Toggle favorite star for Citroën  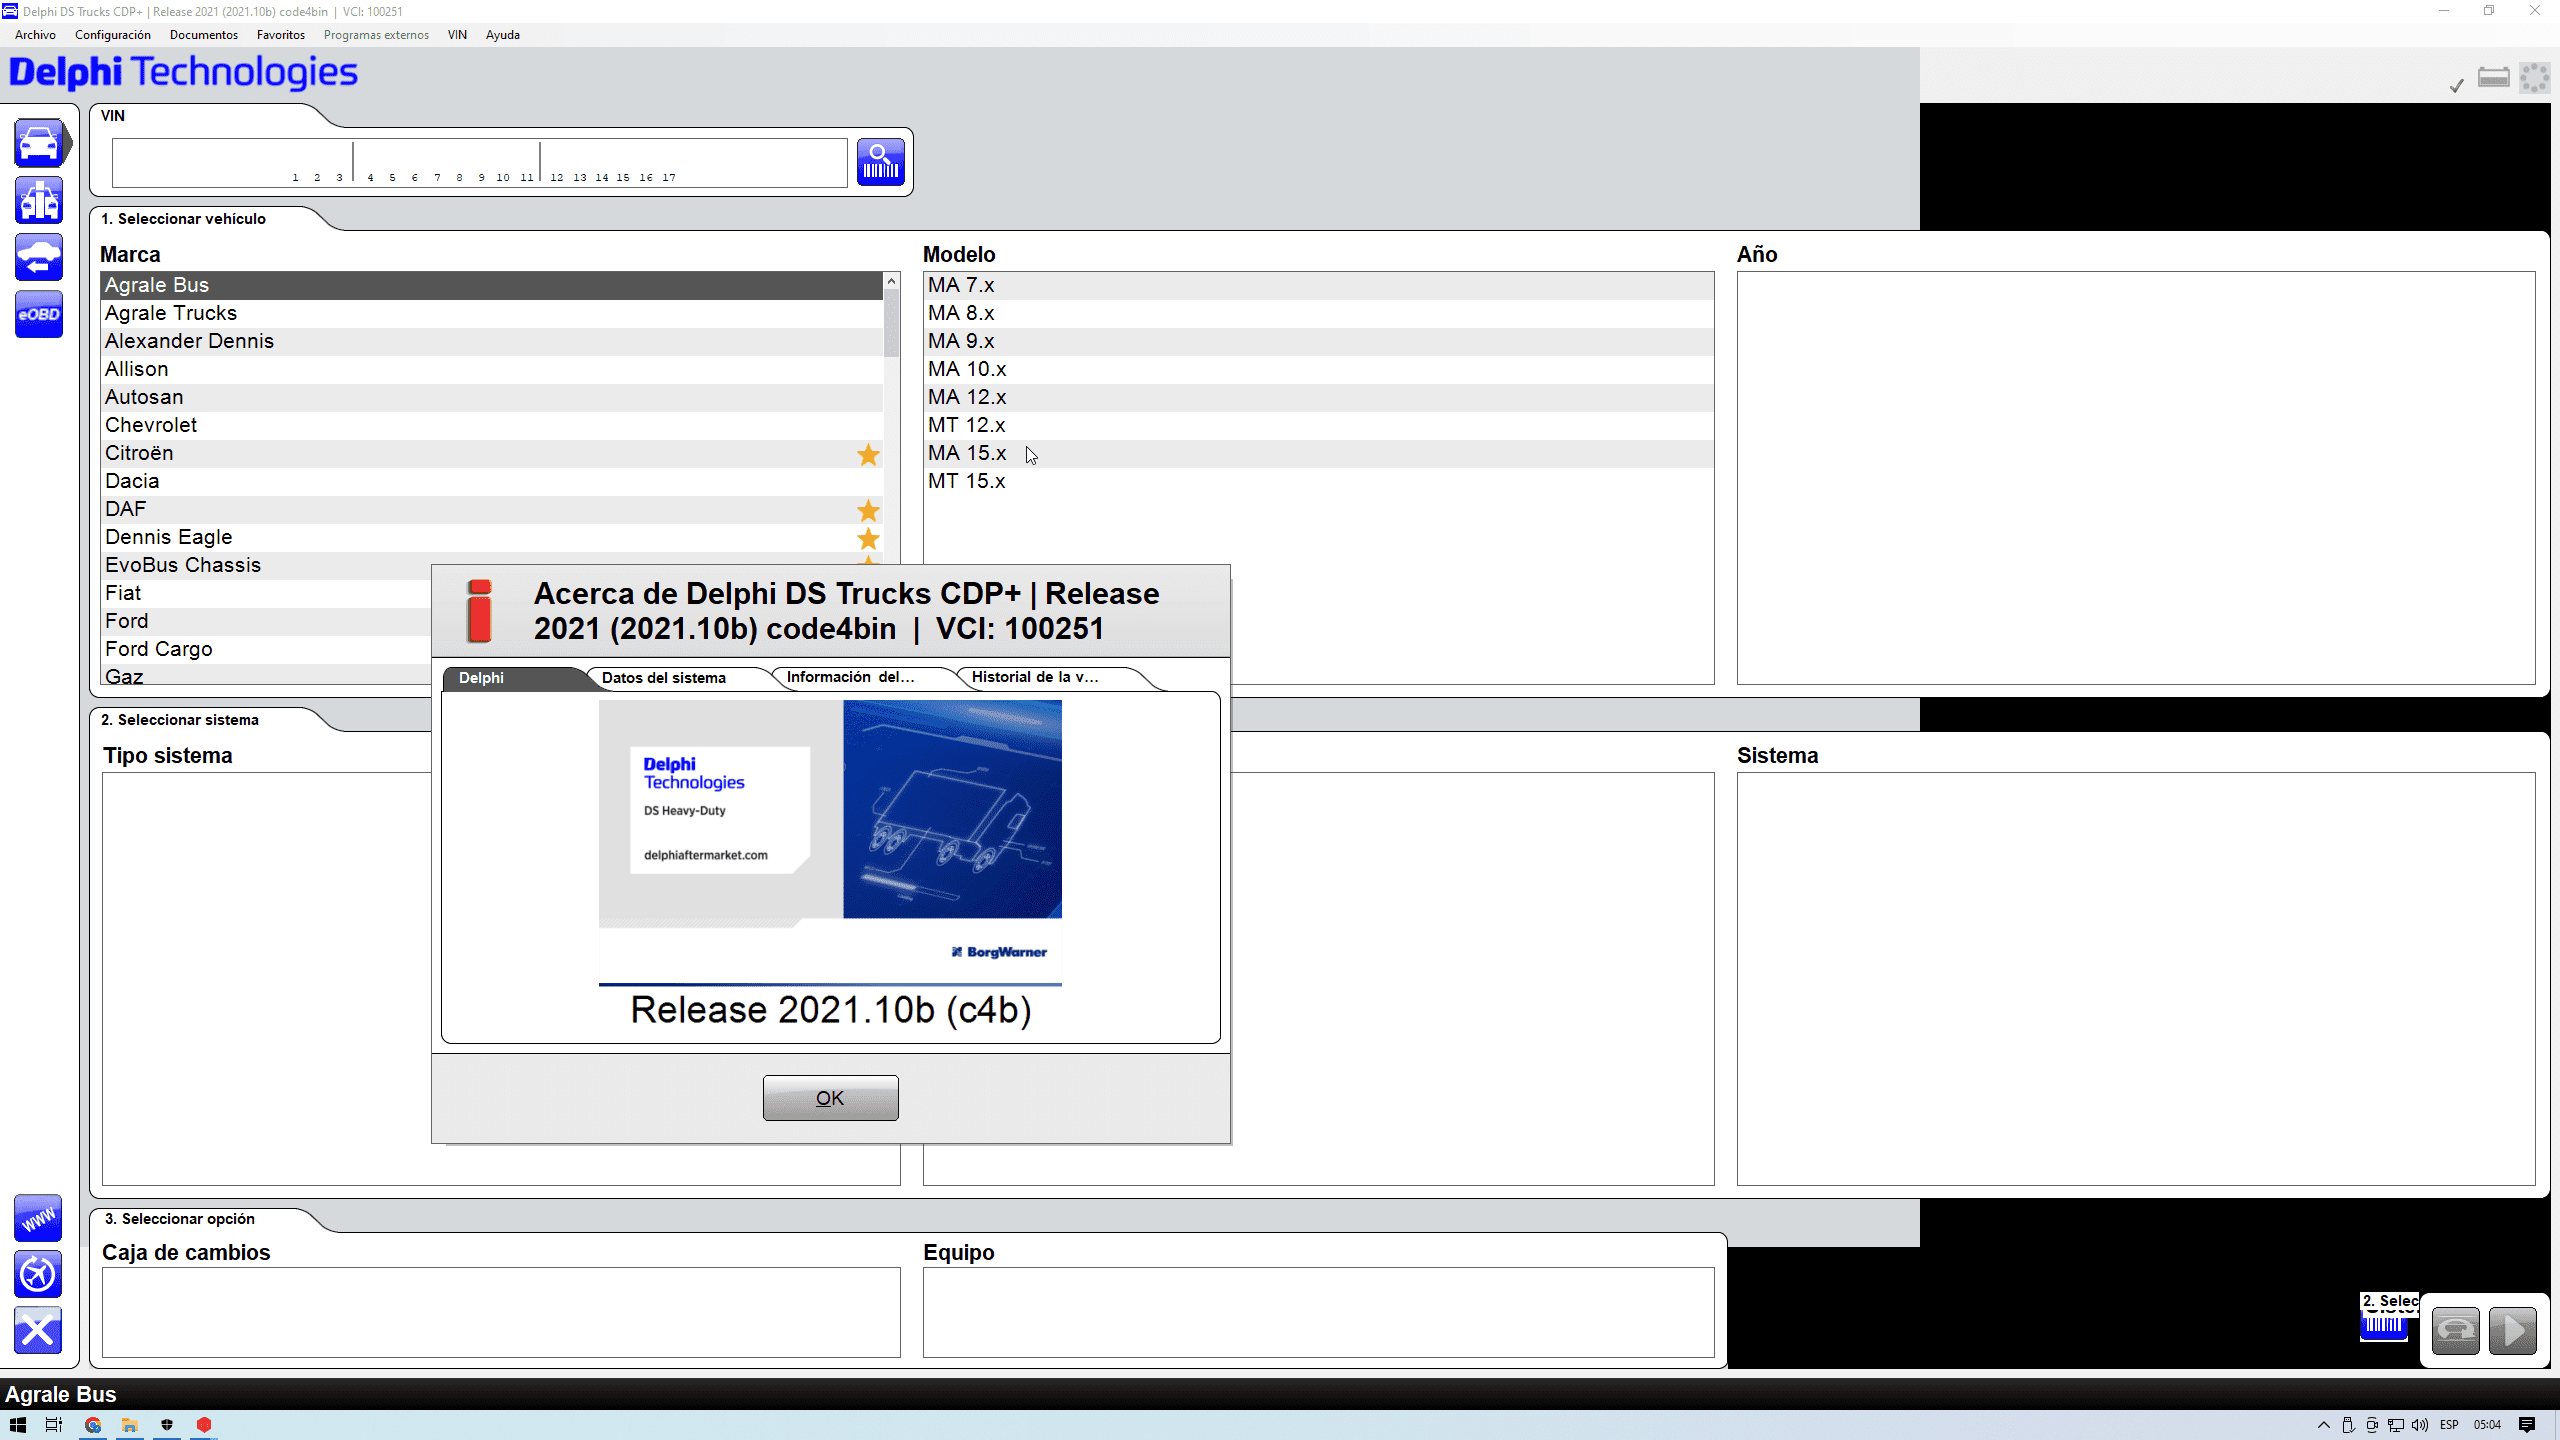coord(868,454)
